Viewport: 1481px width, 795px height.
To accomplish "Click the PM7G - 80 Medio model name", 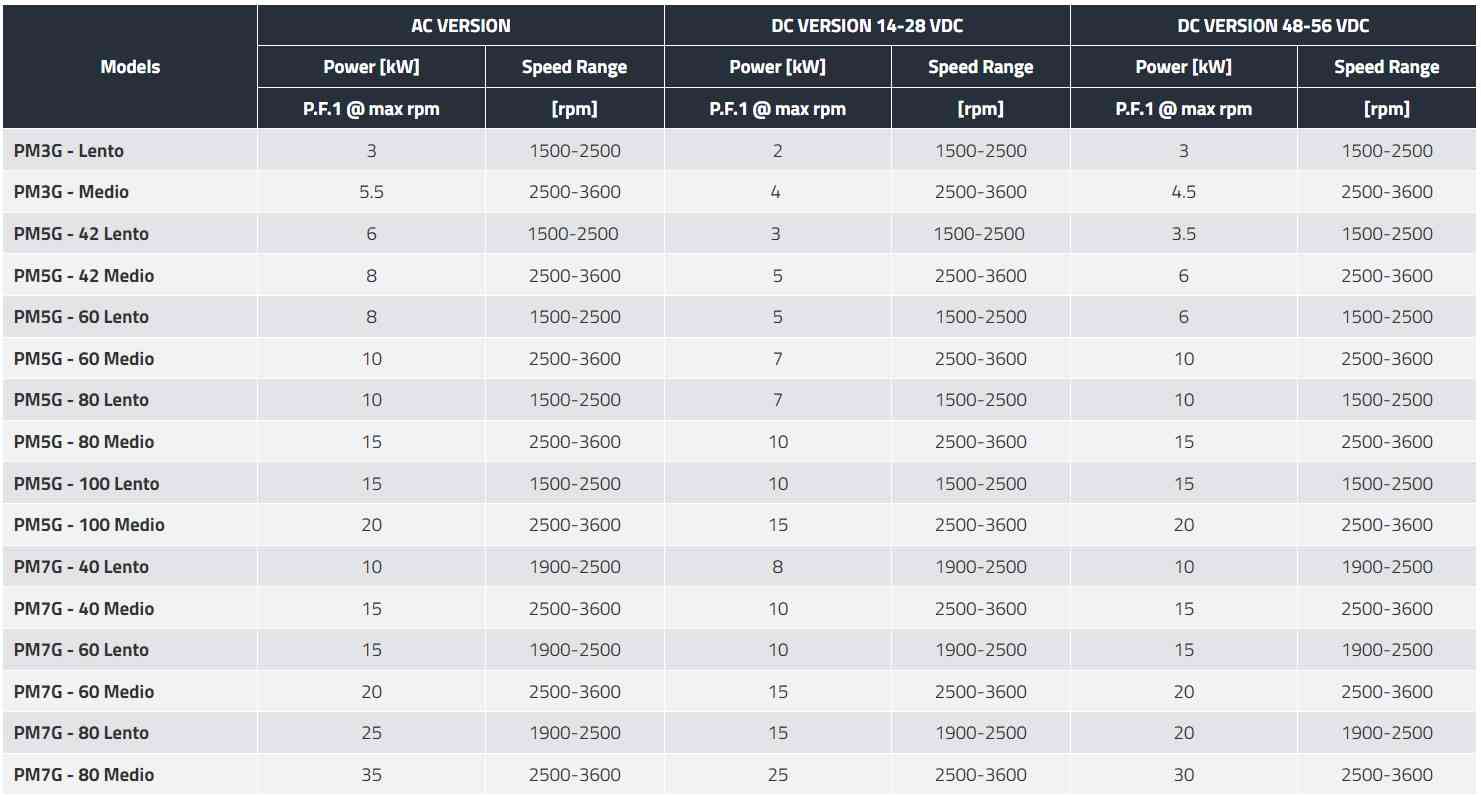I will pyautogui.click(x=84, y=775).
